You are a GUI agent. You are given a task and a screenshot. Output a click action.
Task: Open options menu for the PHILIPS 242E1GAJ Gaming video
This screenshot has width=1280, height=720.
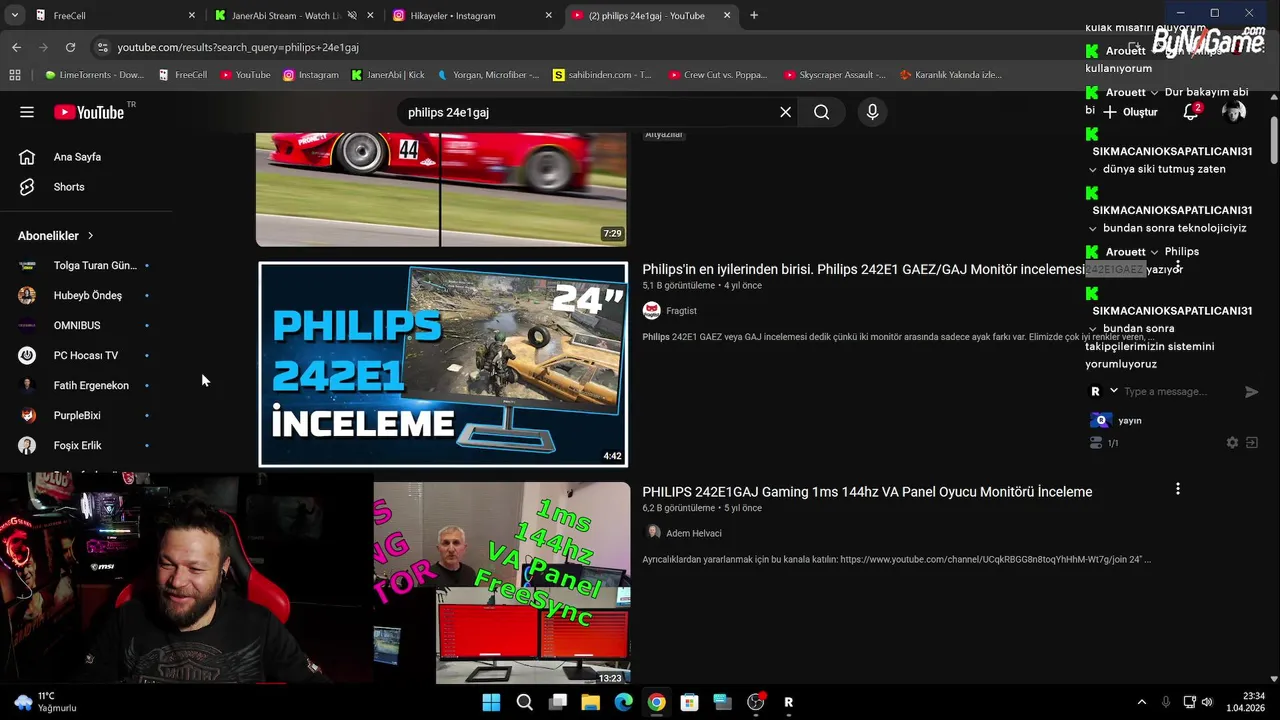[x=1177, y=489]
